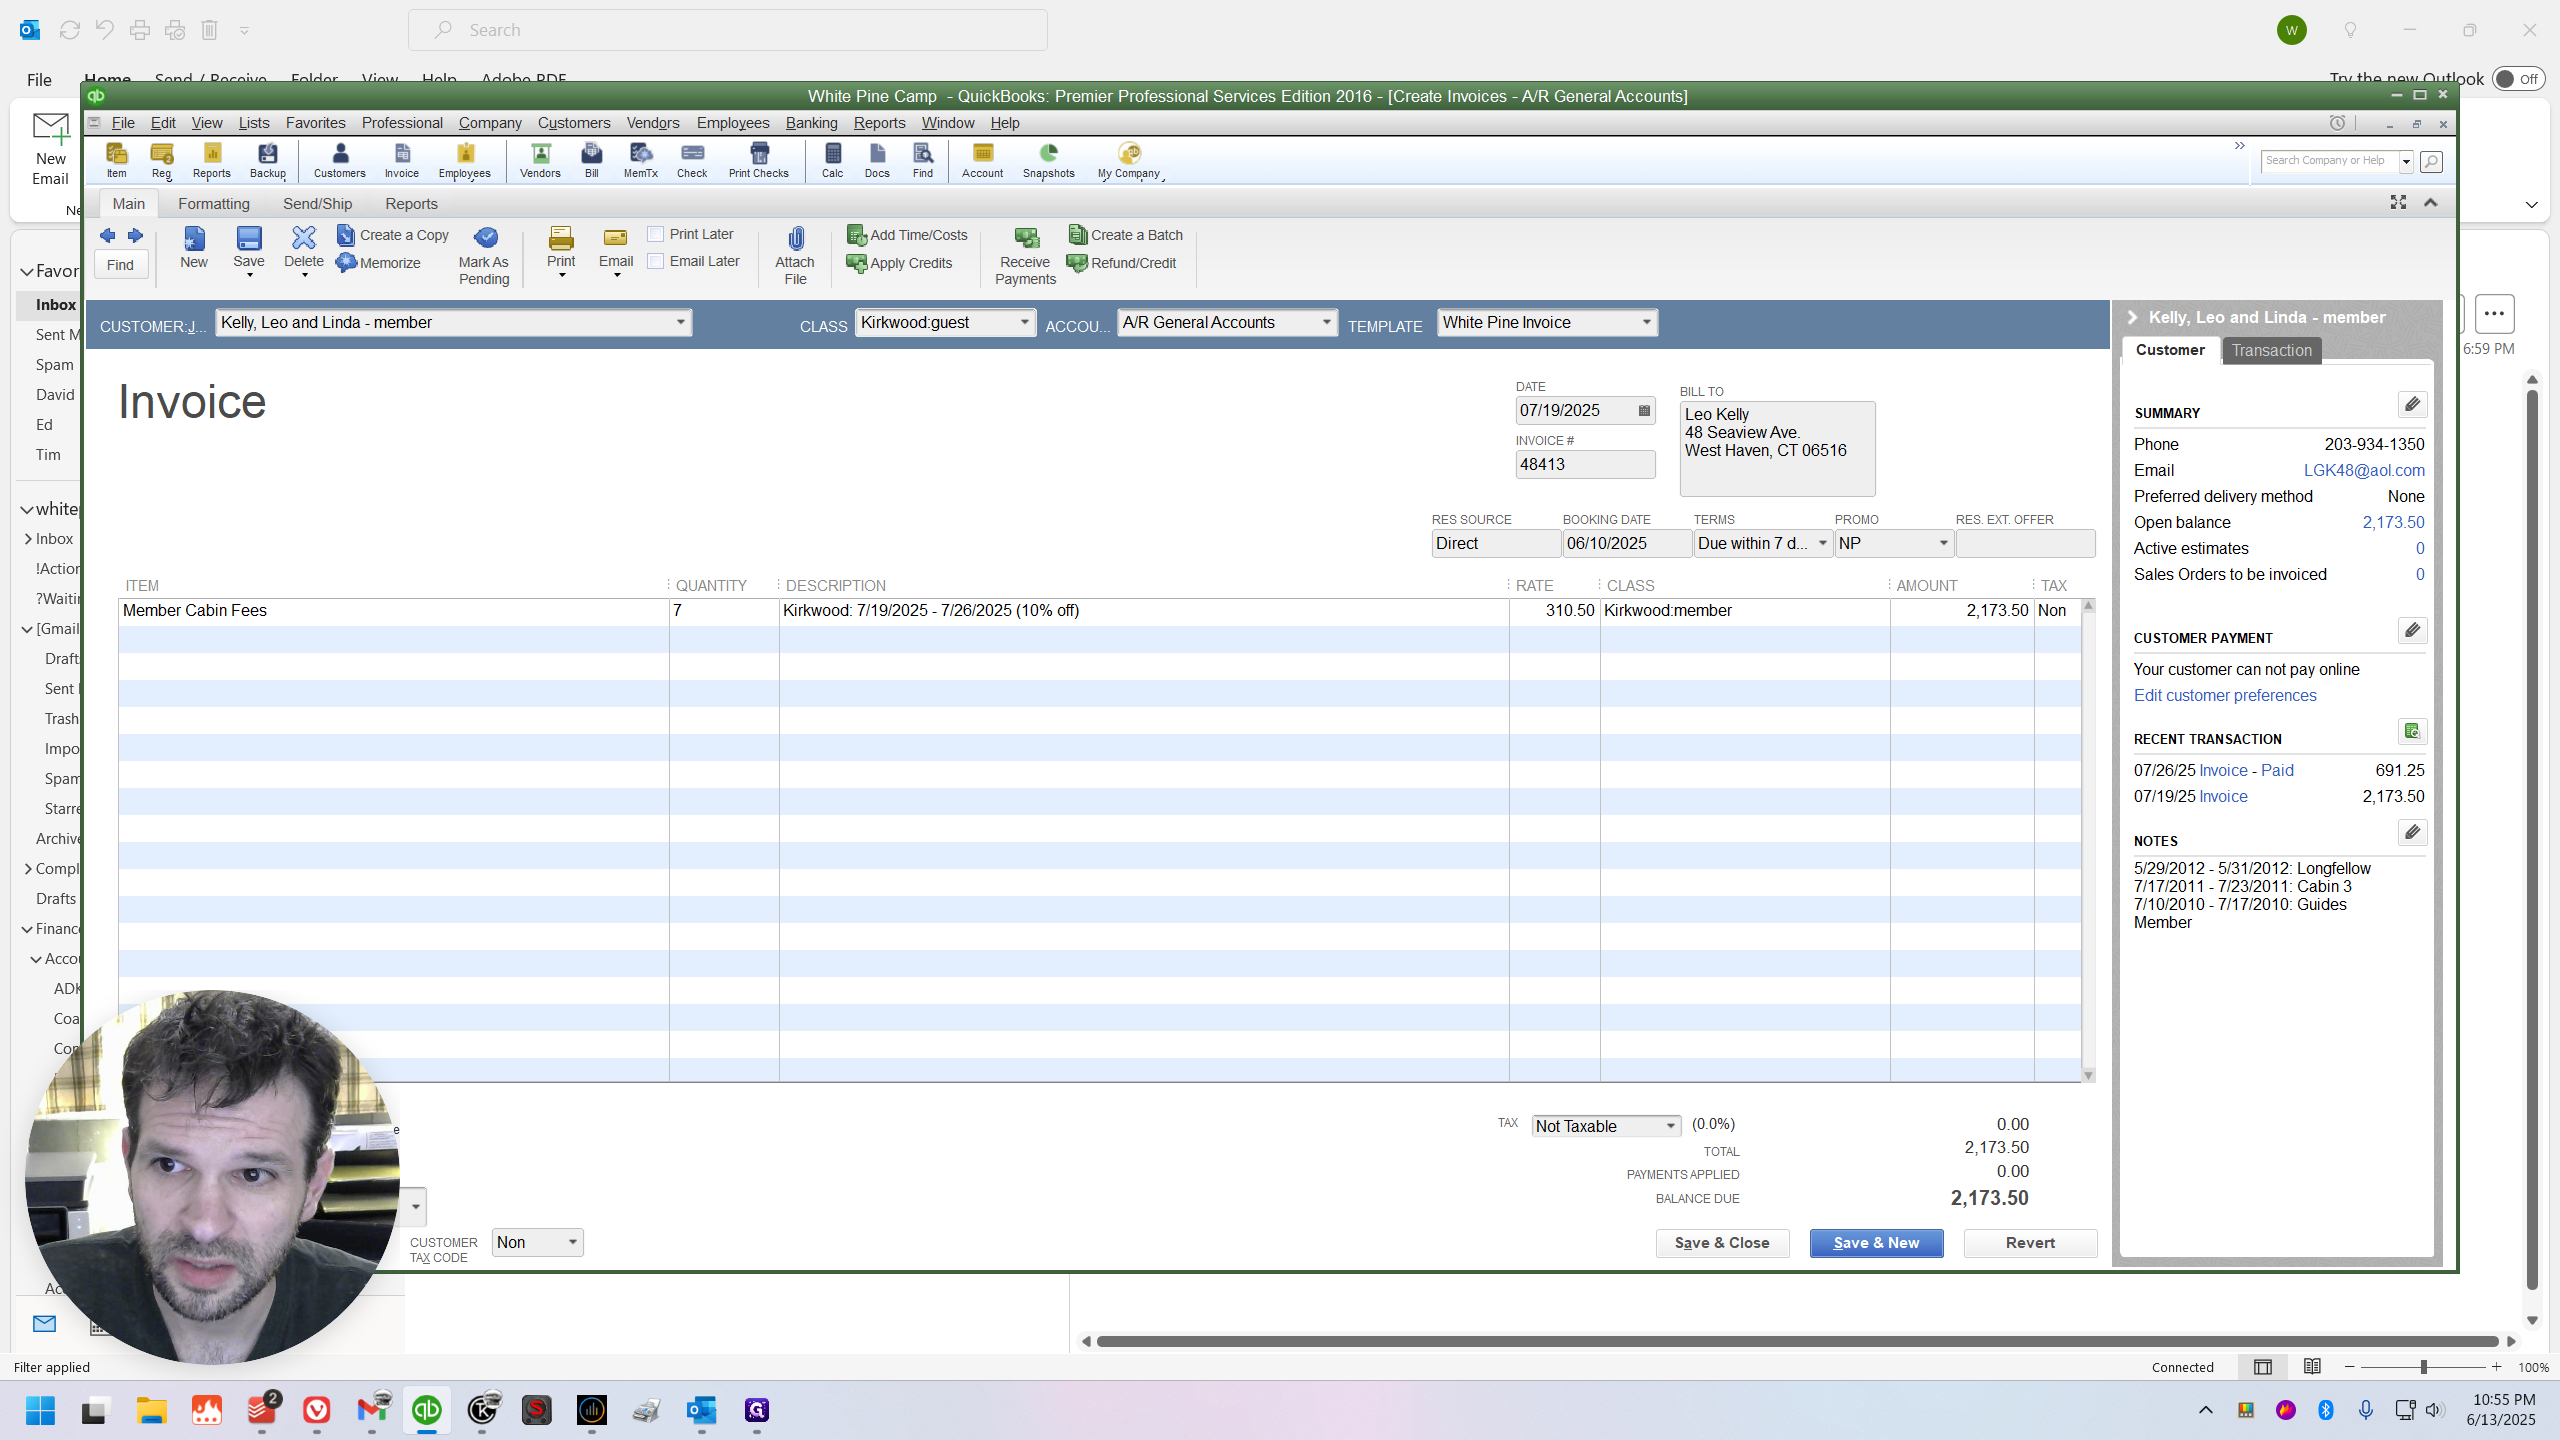Open the Backup toolbar icon
The height and width of the screenshot is (1440, 2560).
[x=268, y=160]
